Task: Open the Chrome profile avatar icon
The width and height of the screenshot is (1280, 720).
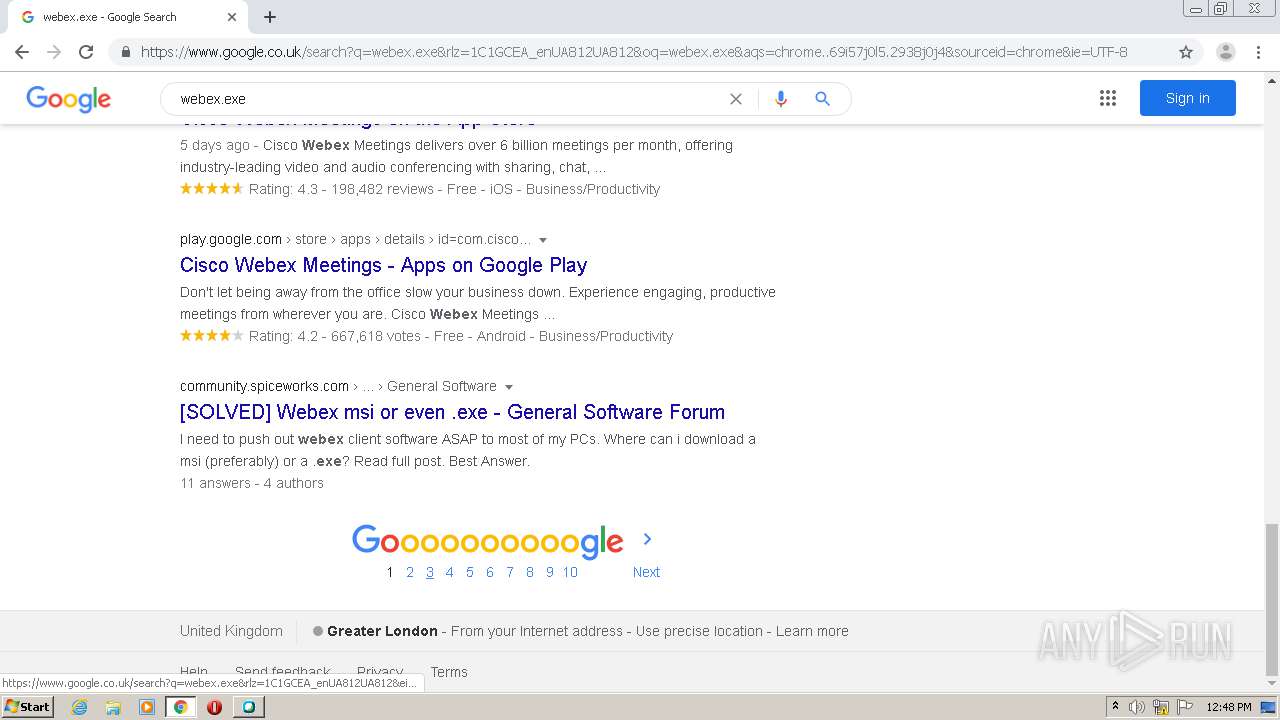Action: click(1226, 52)
